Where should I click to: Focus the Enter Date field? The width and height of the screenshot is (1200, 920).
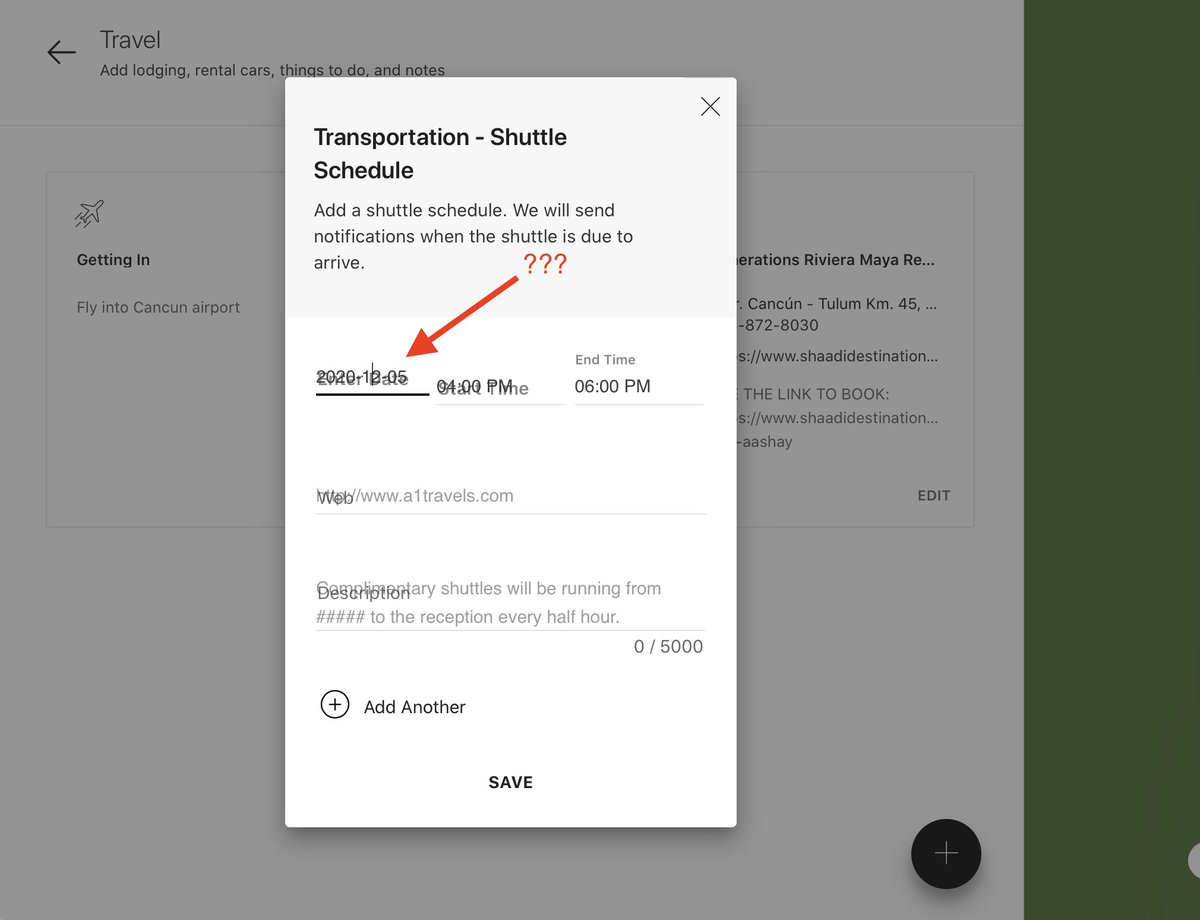tap(372, 378)
